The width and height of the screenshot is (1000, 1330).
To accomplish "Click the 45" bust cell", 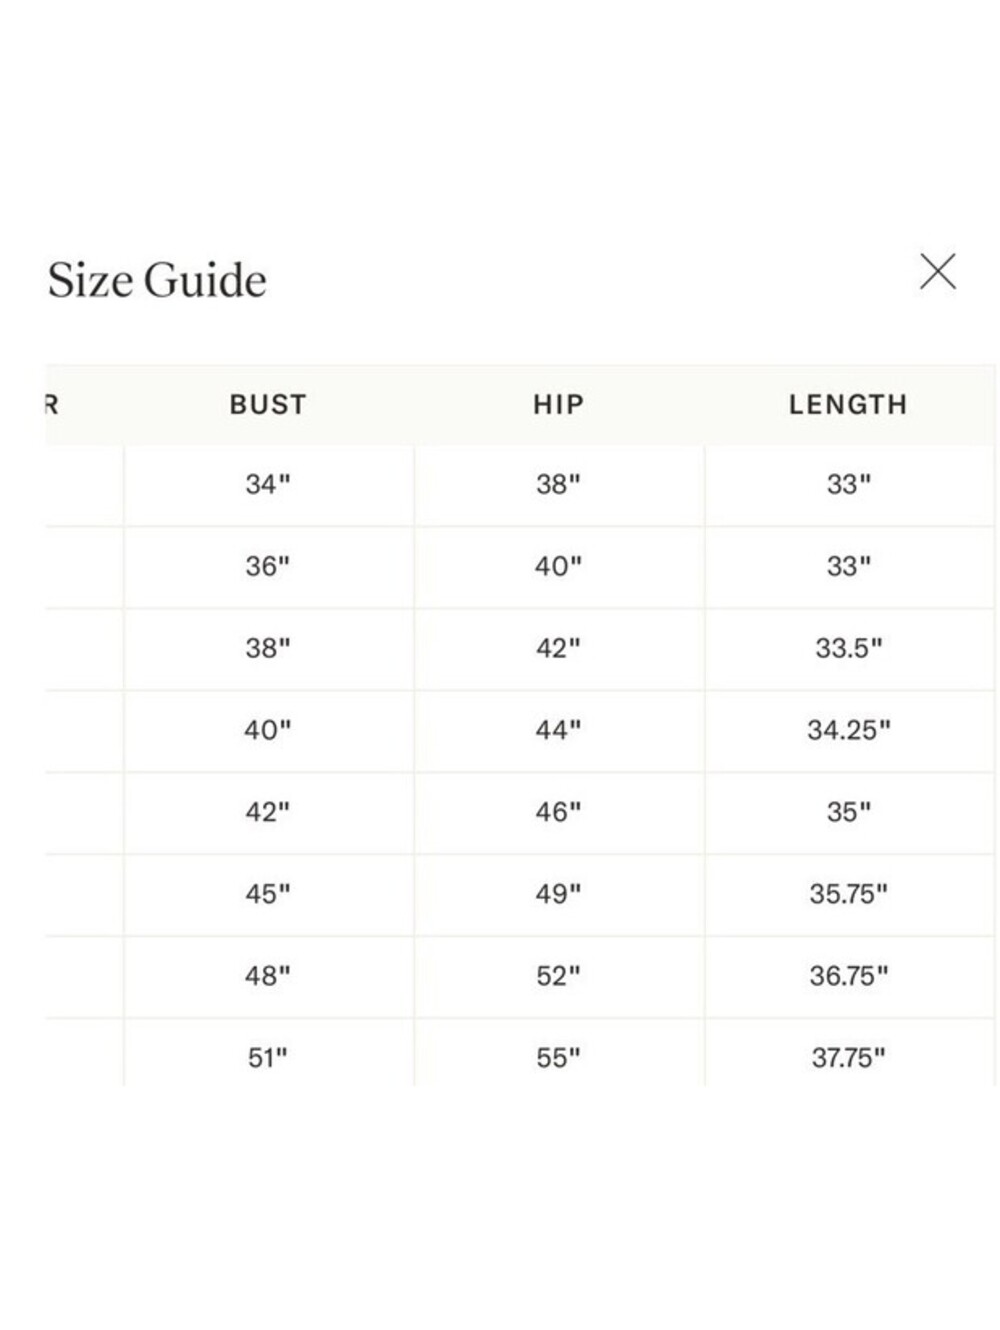I will pyautogui.click(x=268, y=894).
